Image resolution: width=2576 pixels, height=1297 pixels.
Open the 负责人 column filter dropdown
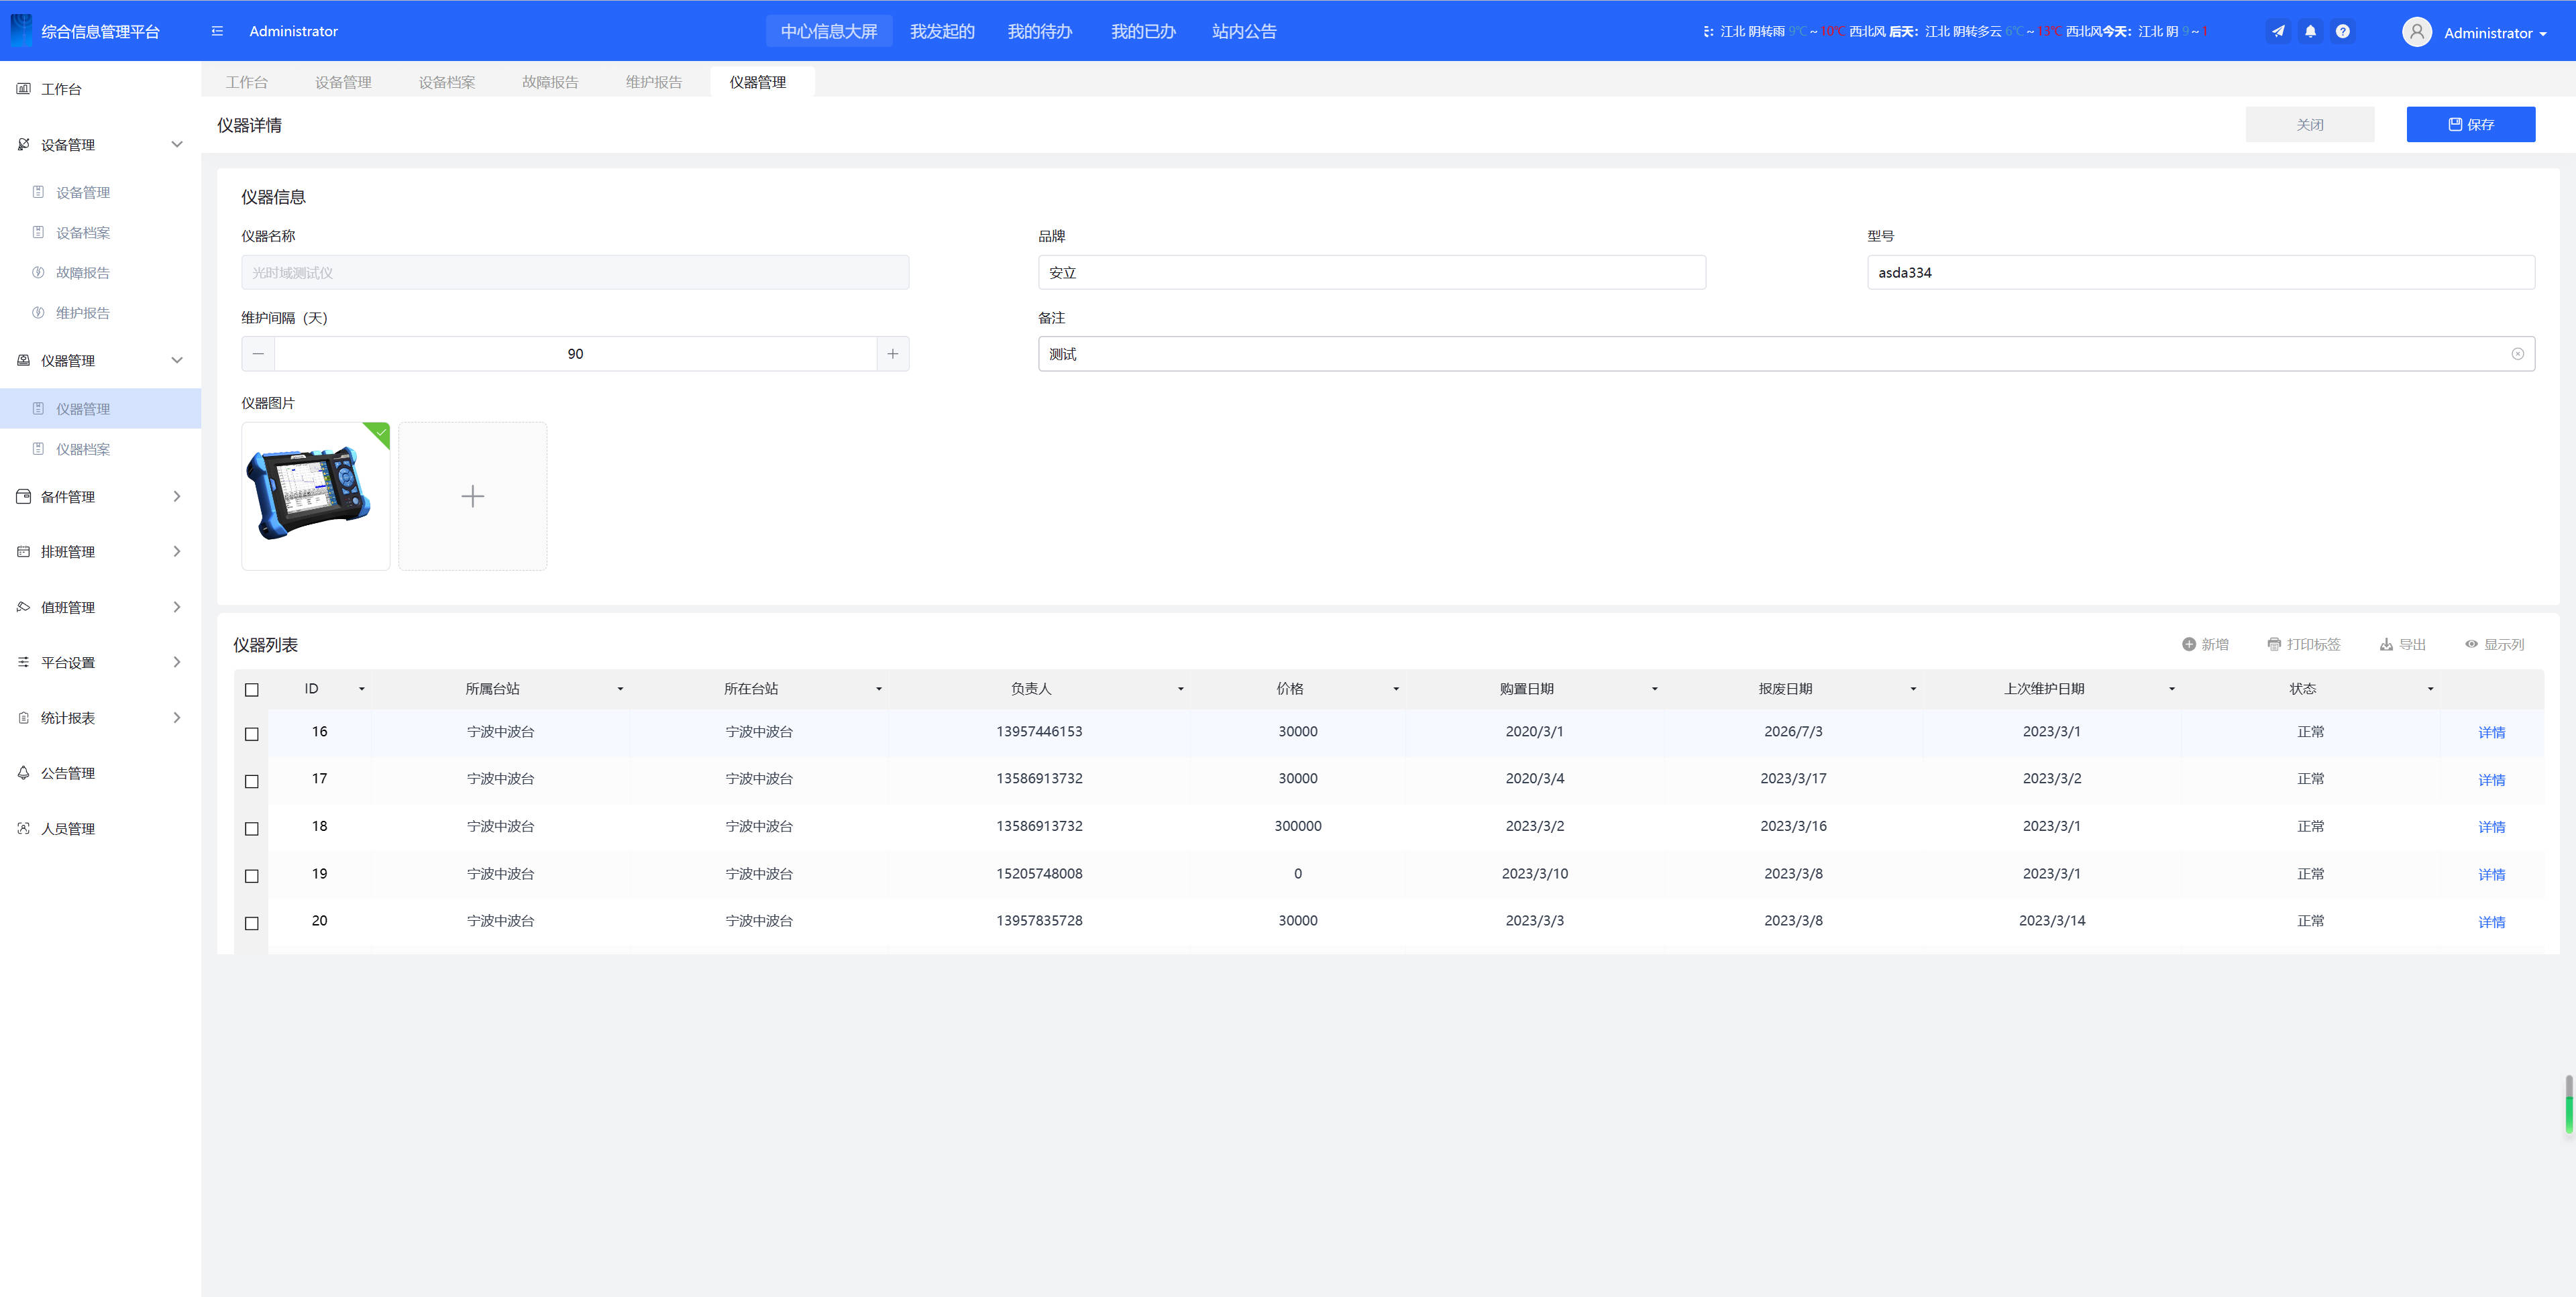pyautogui.click(x=1180, y=689)
